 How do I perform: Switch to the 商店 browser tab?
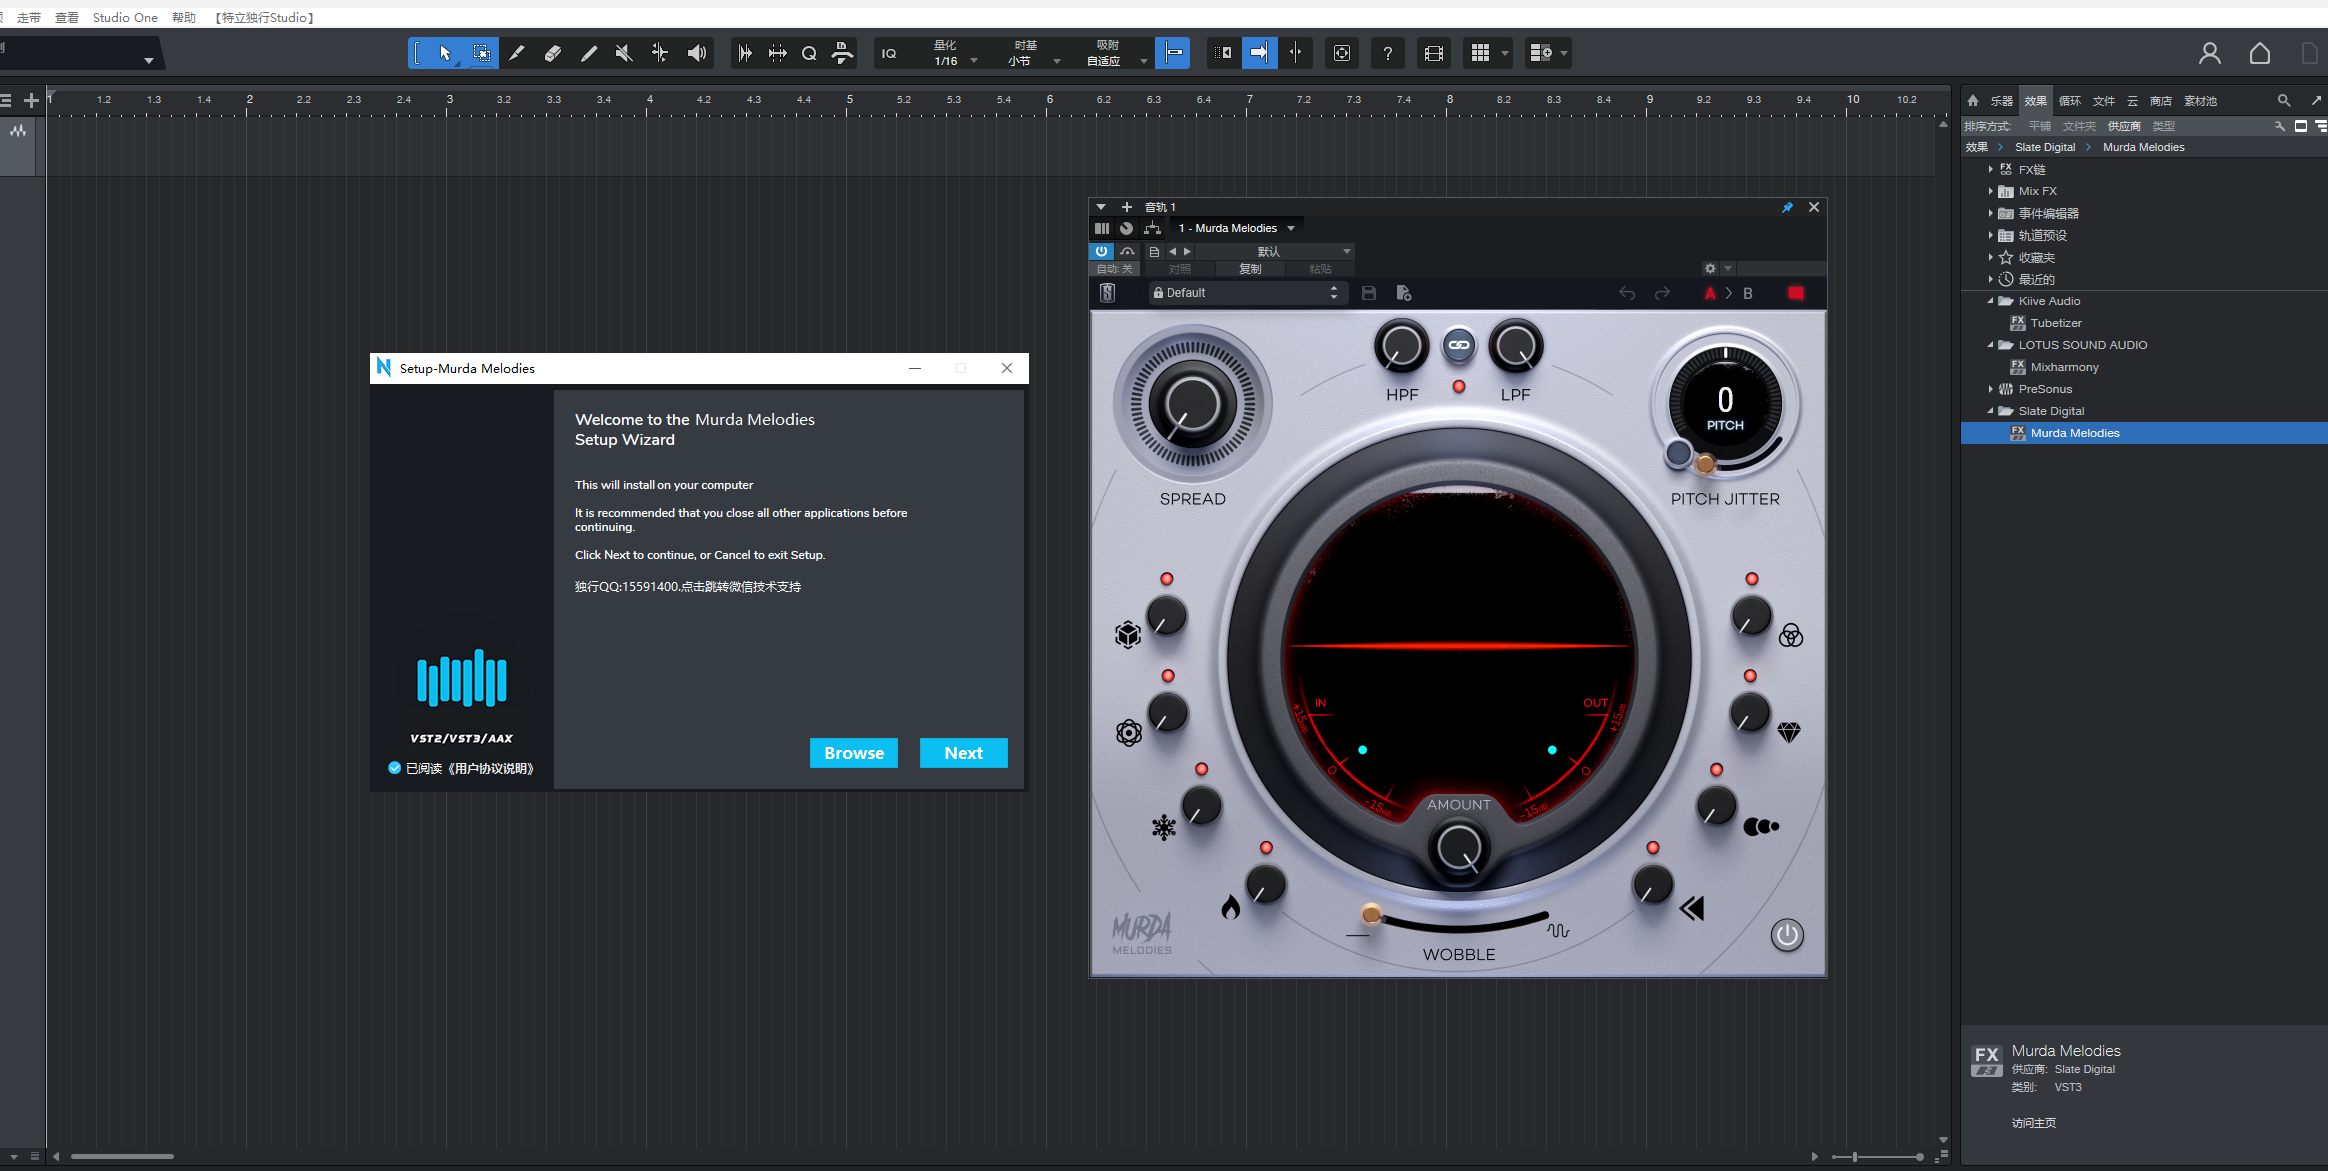coord(2161,101)
